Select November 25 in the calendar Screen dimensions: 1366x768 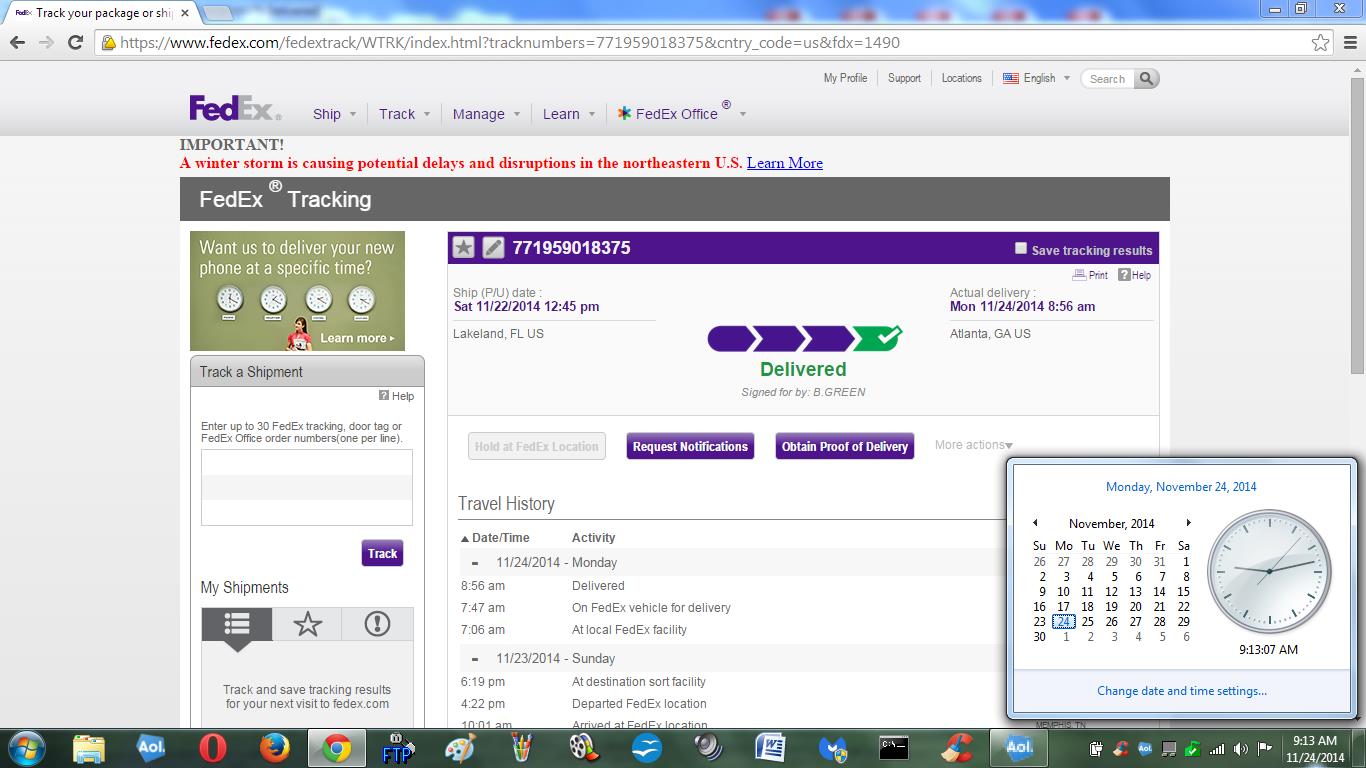[1087, 621]
